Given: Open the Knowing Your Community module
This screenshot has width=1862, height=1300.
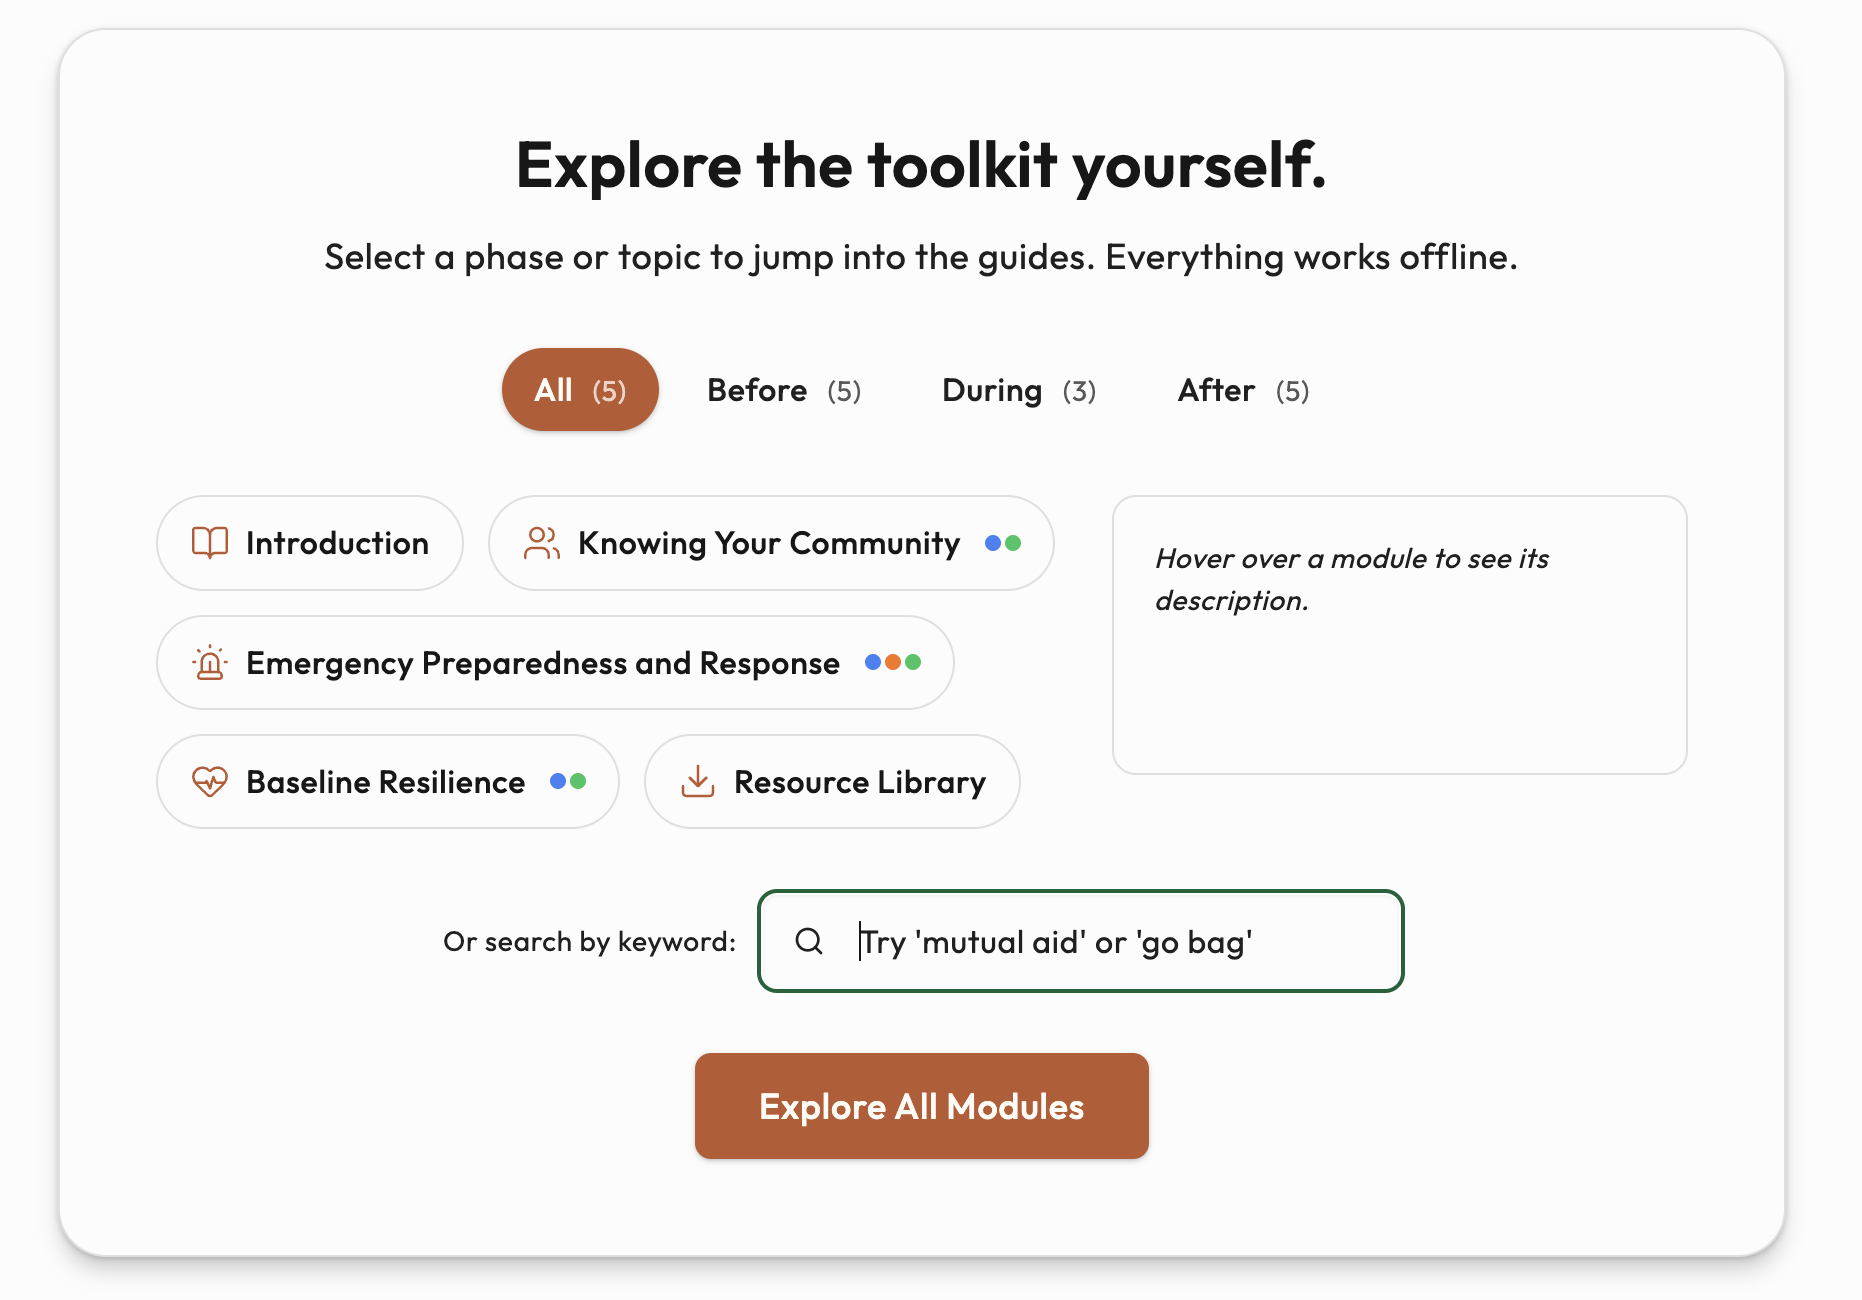Looking at the screenshot, I should (768, 543).
